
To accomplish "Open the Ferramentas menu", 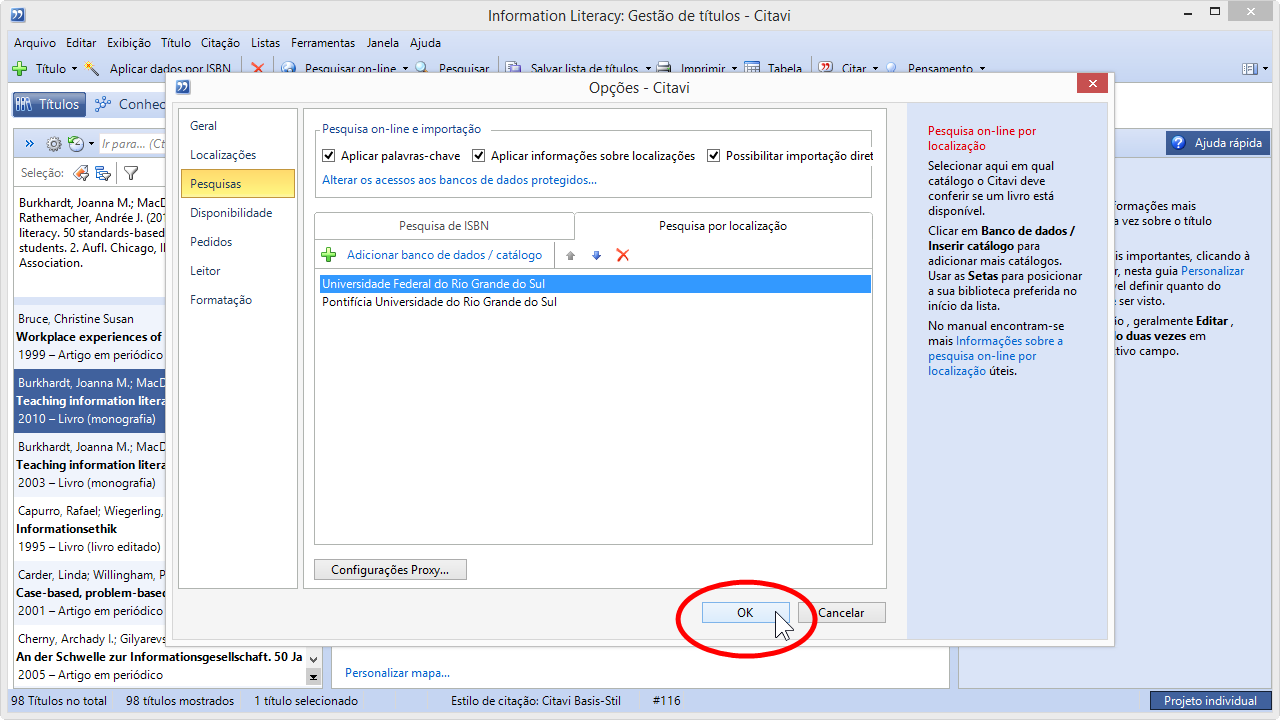I will tap(323, 43).
